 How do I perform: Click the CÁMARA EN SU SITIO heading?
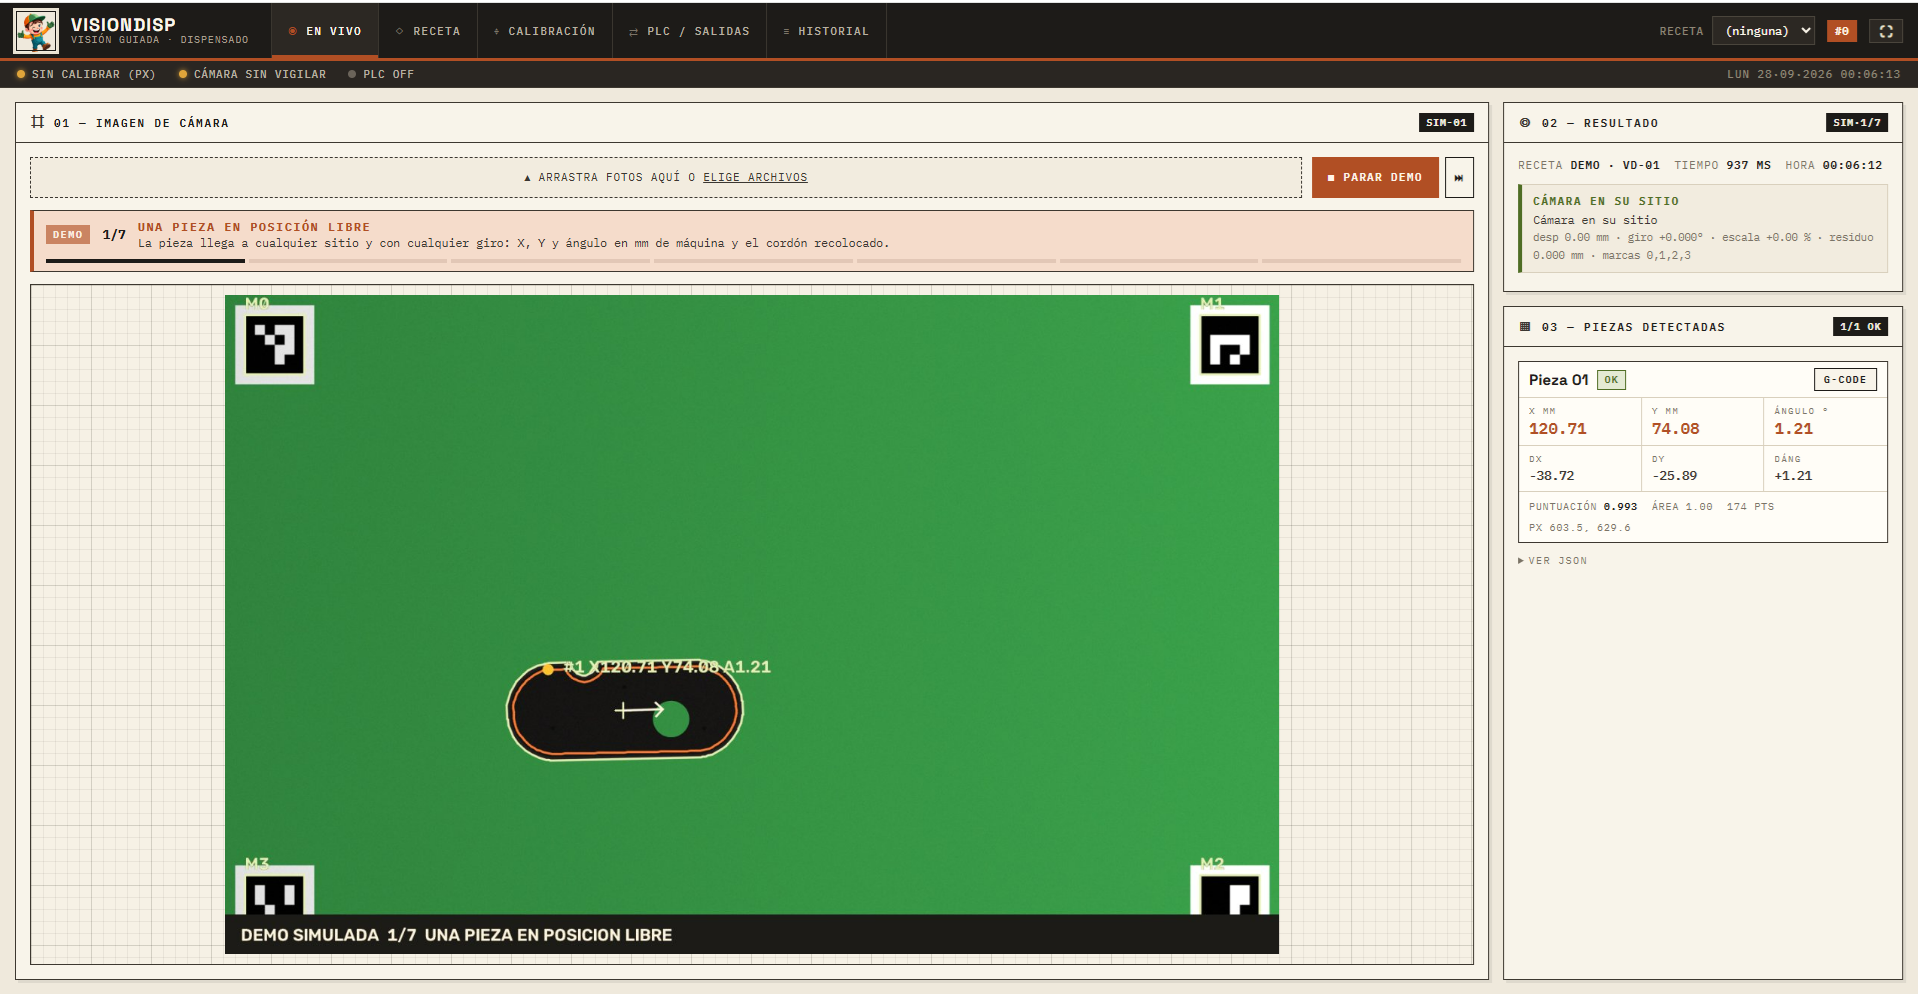(x=1606, y=201)
